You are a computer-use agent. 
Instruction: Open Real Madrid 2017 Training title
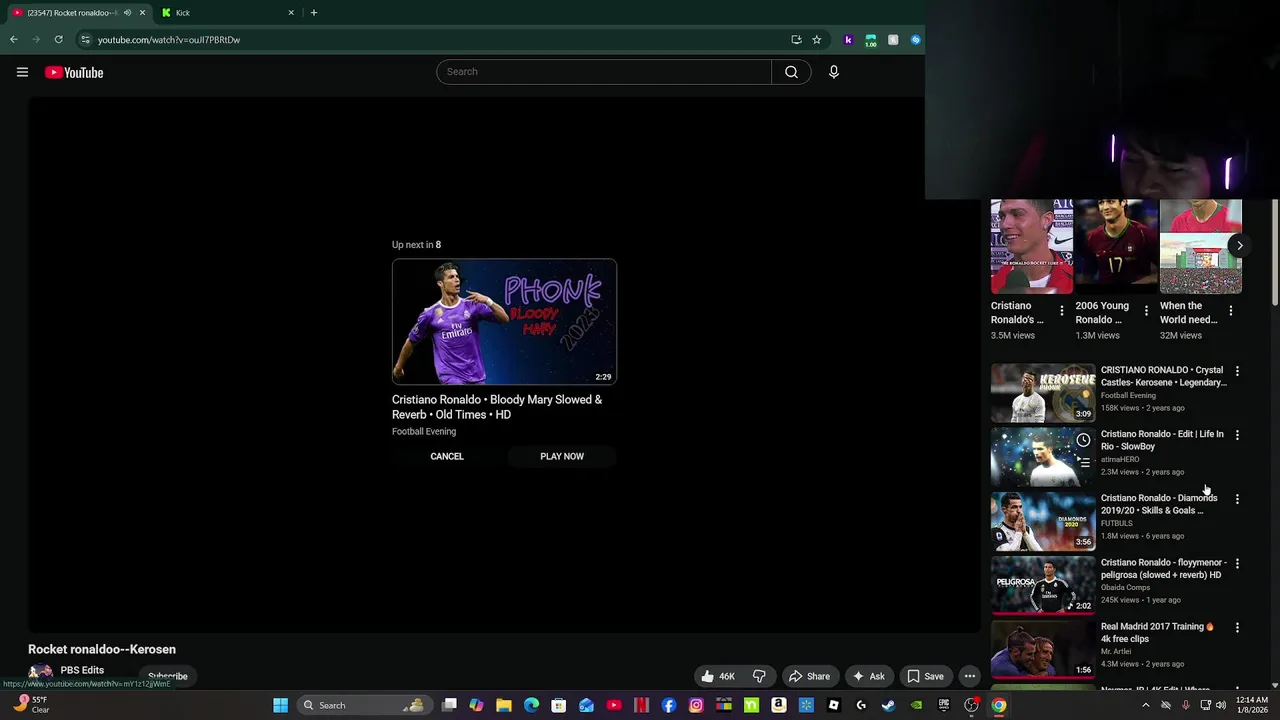click(x=1157, y=633)
